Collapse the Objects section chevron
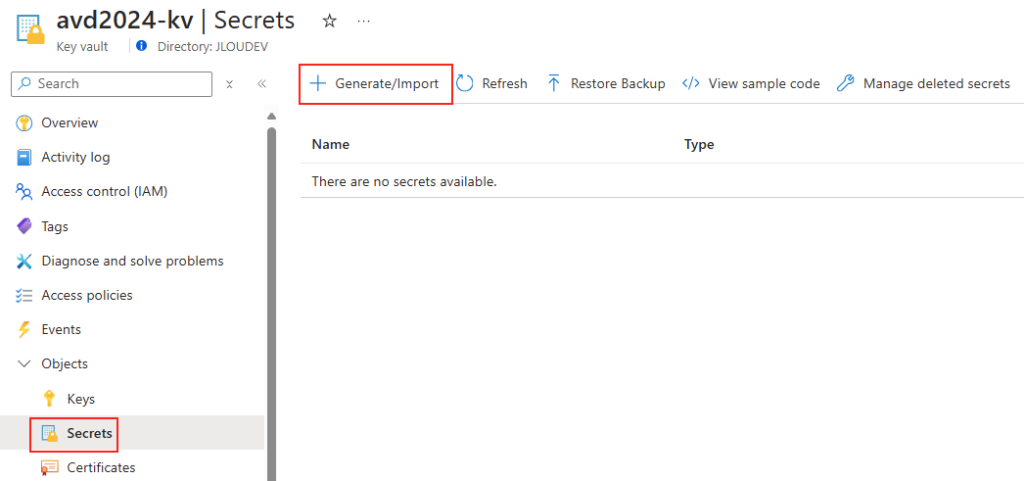Image resolution: width=1024 pixels, height=481 pixels. 24,364
